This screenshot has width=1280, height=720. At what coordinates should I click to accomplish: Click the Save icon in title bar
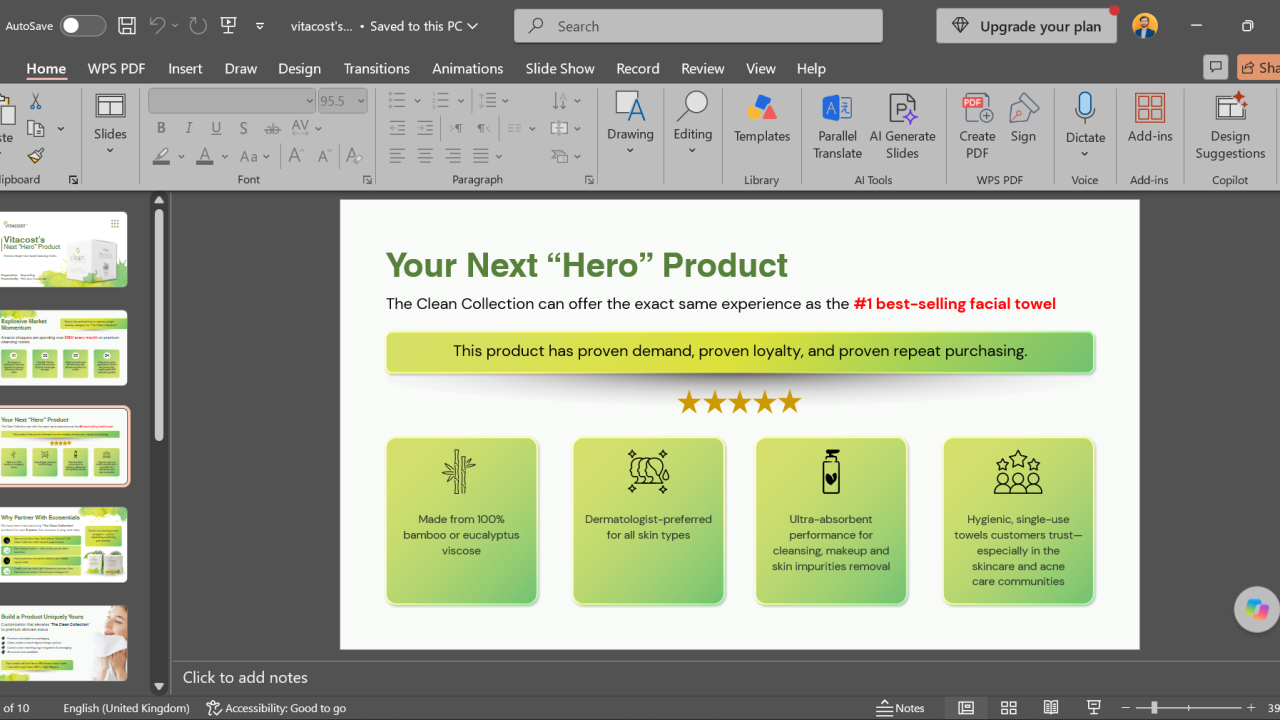tap(127, 26)
